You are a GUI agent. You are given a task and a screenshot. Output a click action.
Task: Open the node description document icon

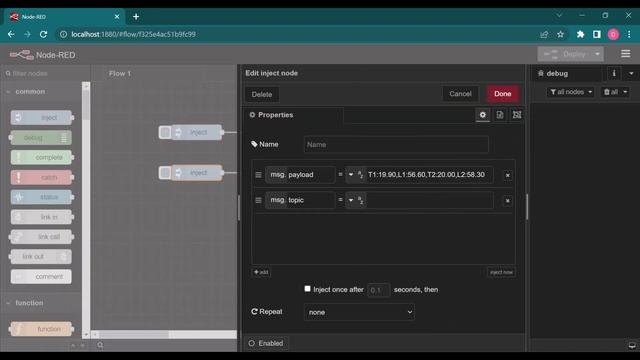[x=500, y=115]
